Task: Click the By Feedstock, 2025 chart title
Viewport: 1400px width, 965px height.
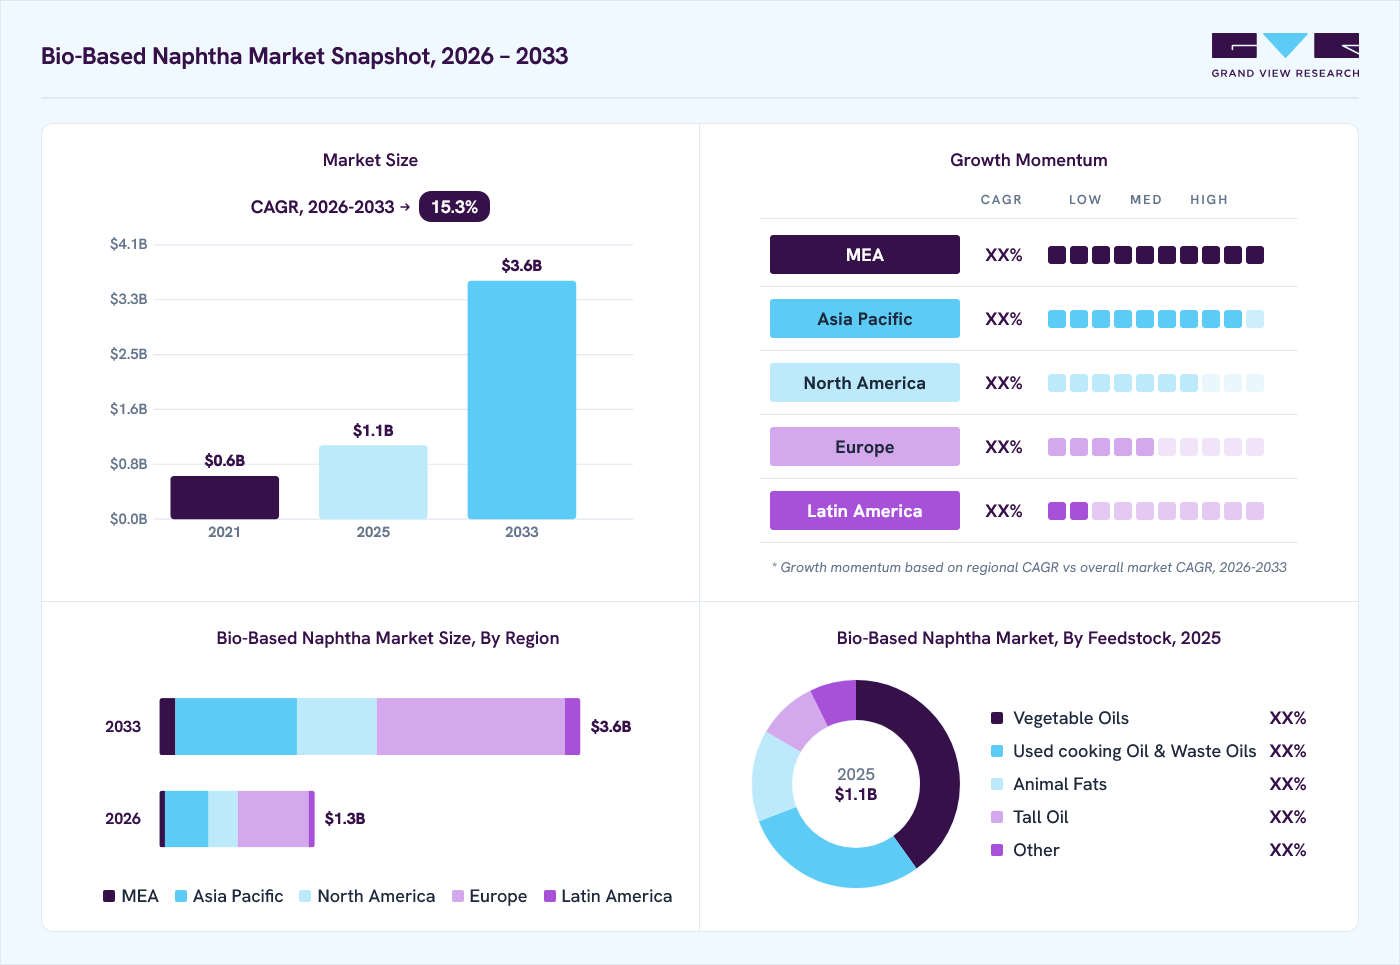Action: (1029, 638)
